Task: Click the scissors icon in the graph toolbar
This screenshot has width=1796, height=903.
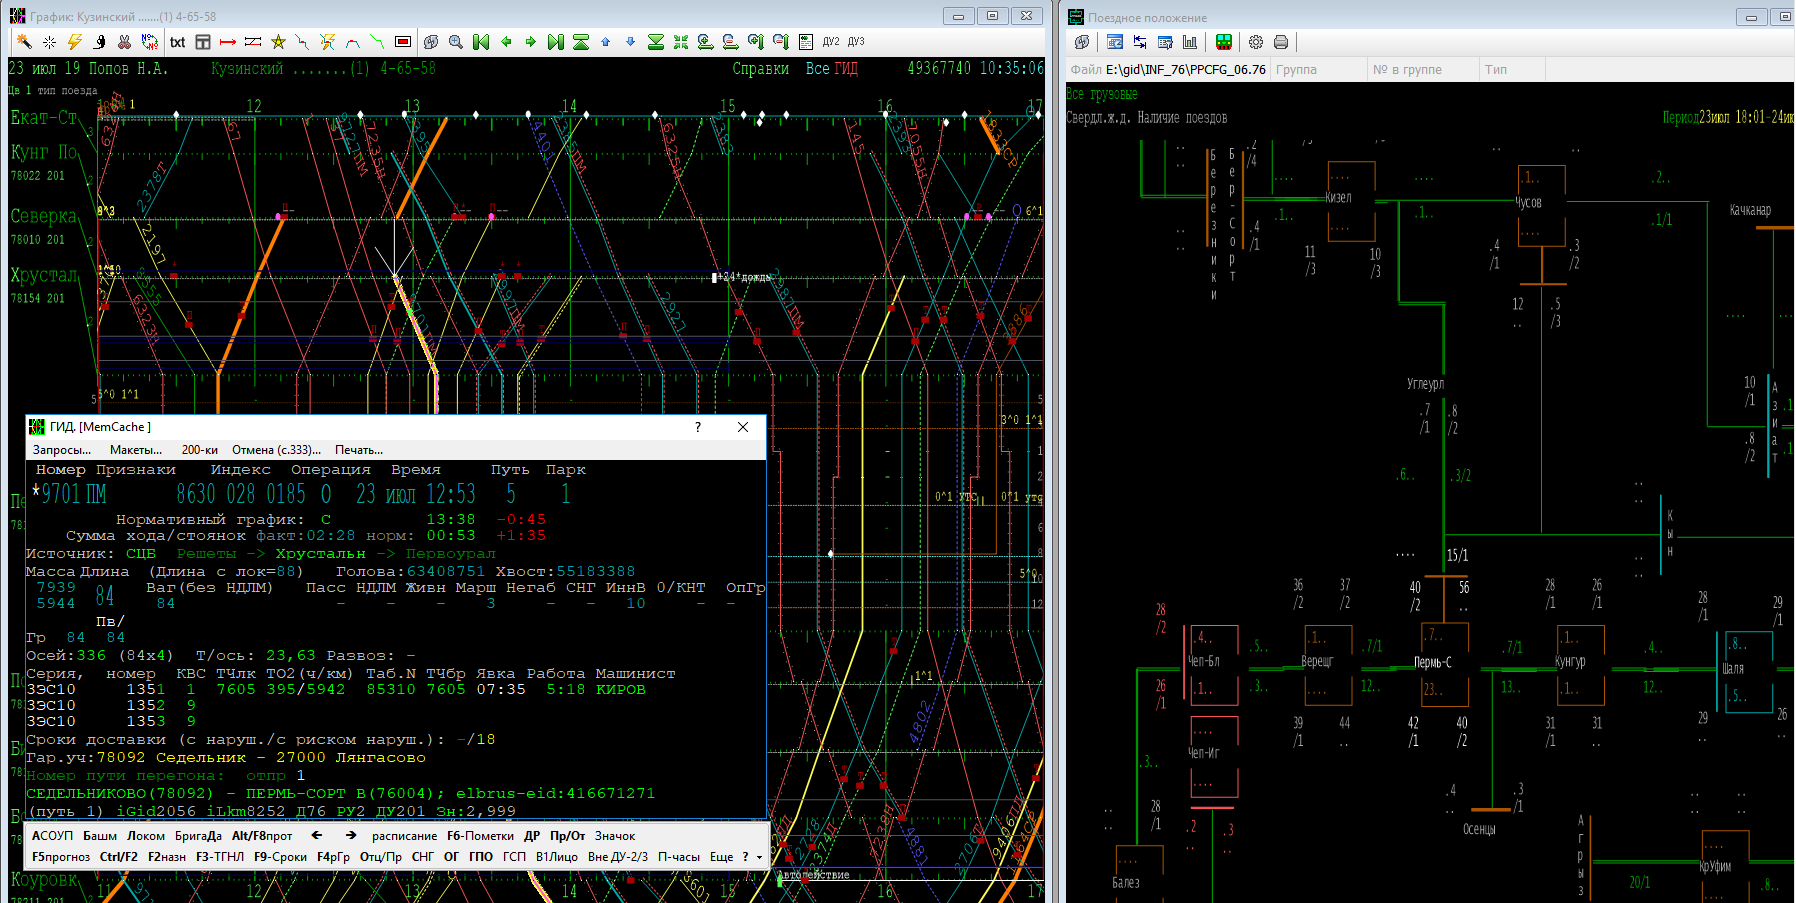Action: 124,42
